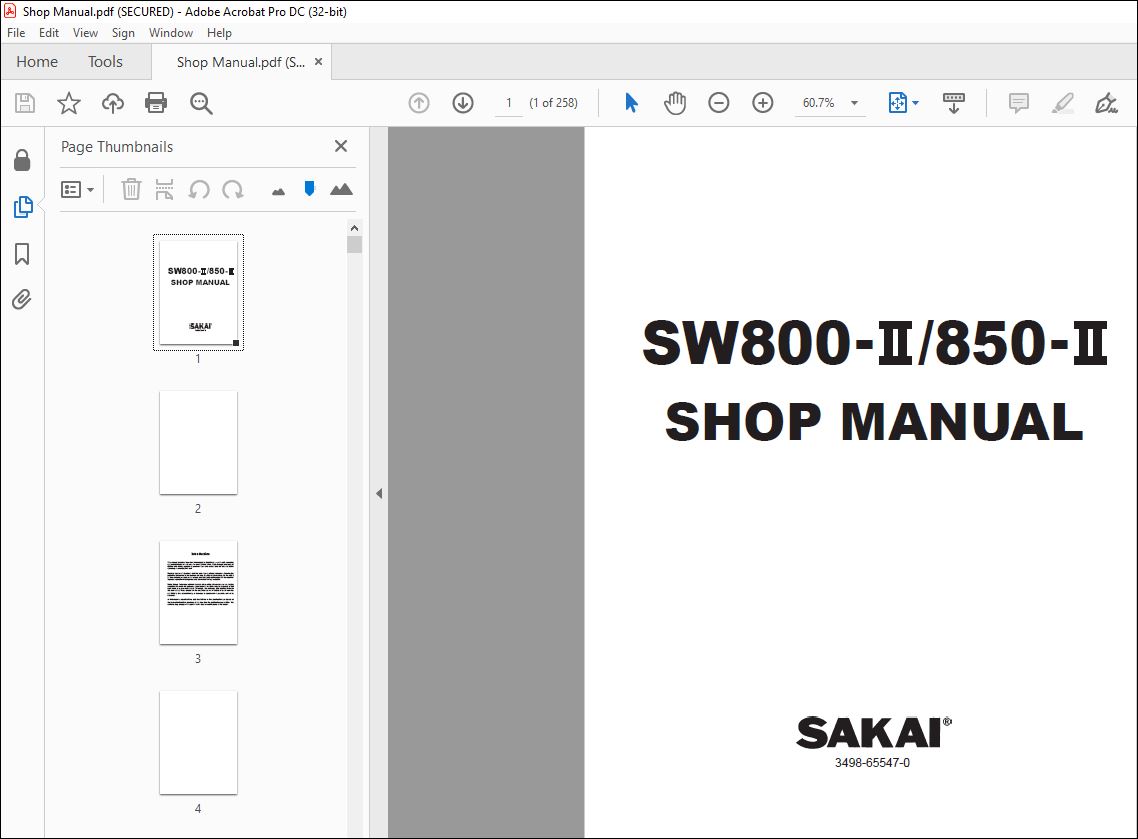1138x839 pixels.
Task: Collapse navigation pane with left triangle
Action: click(379, 494)
